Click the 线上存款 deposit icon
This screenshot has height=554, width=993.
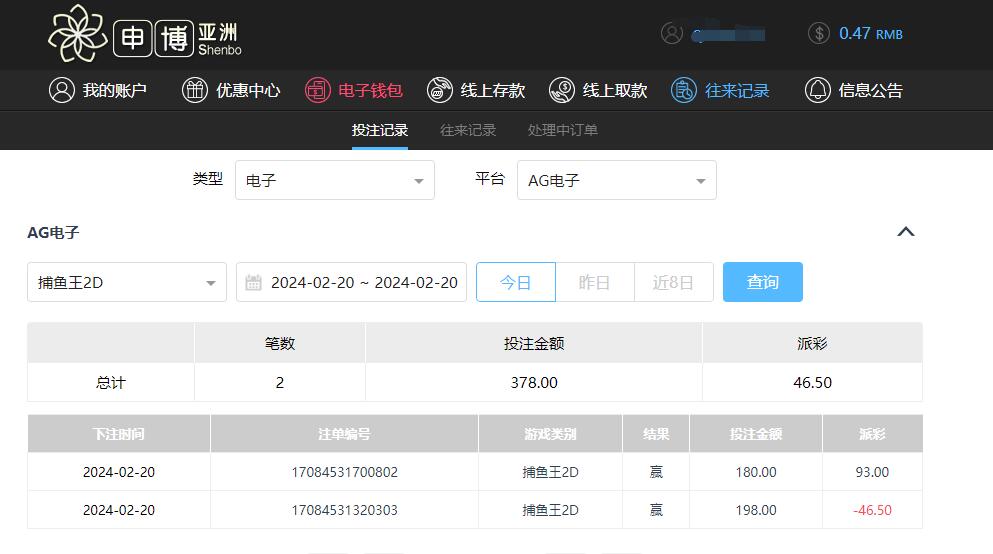440,90
